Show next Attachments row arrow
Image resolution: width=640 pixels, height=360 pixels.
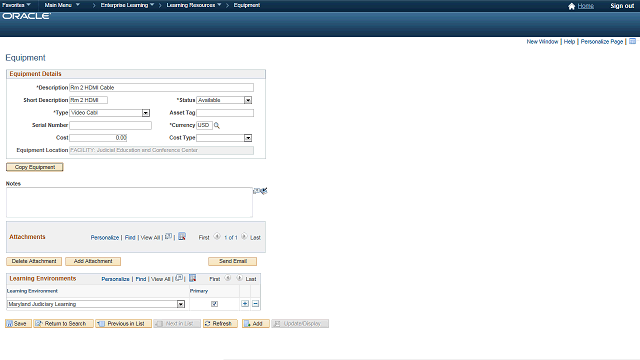coord(244,236)
